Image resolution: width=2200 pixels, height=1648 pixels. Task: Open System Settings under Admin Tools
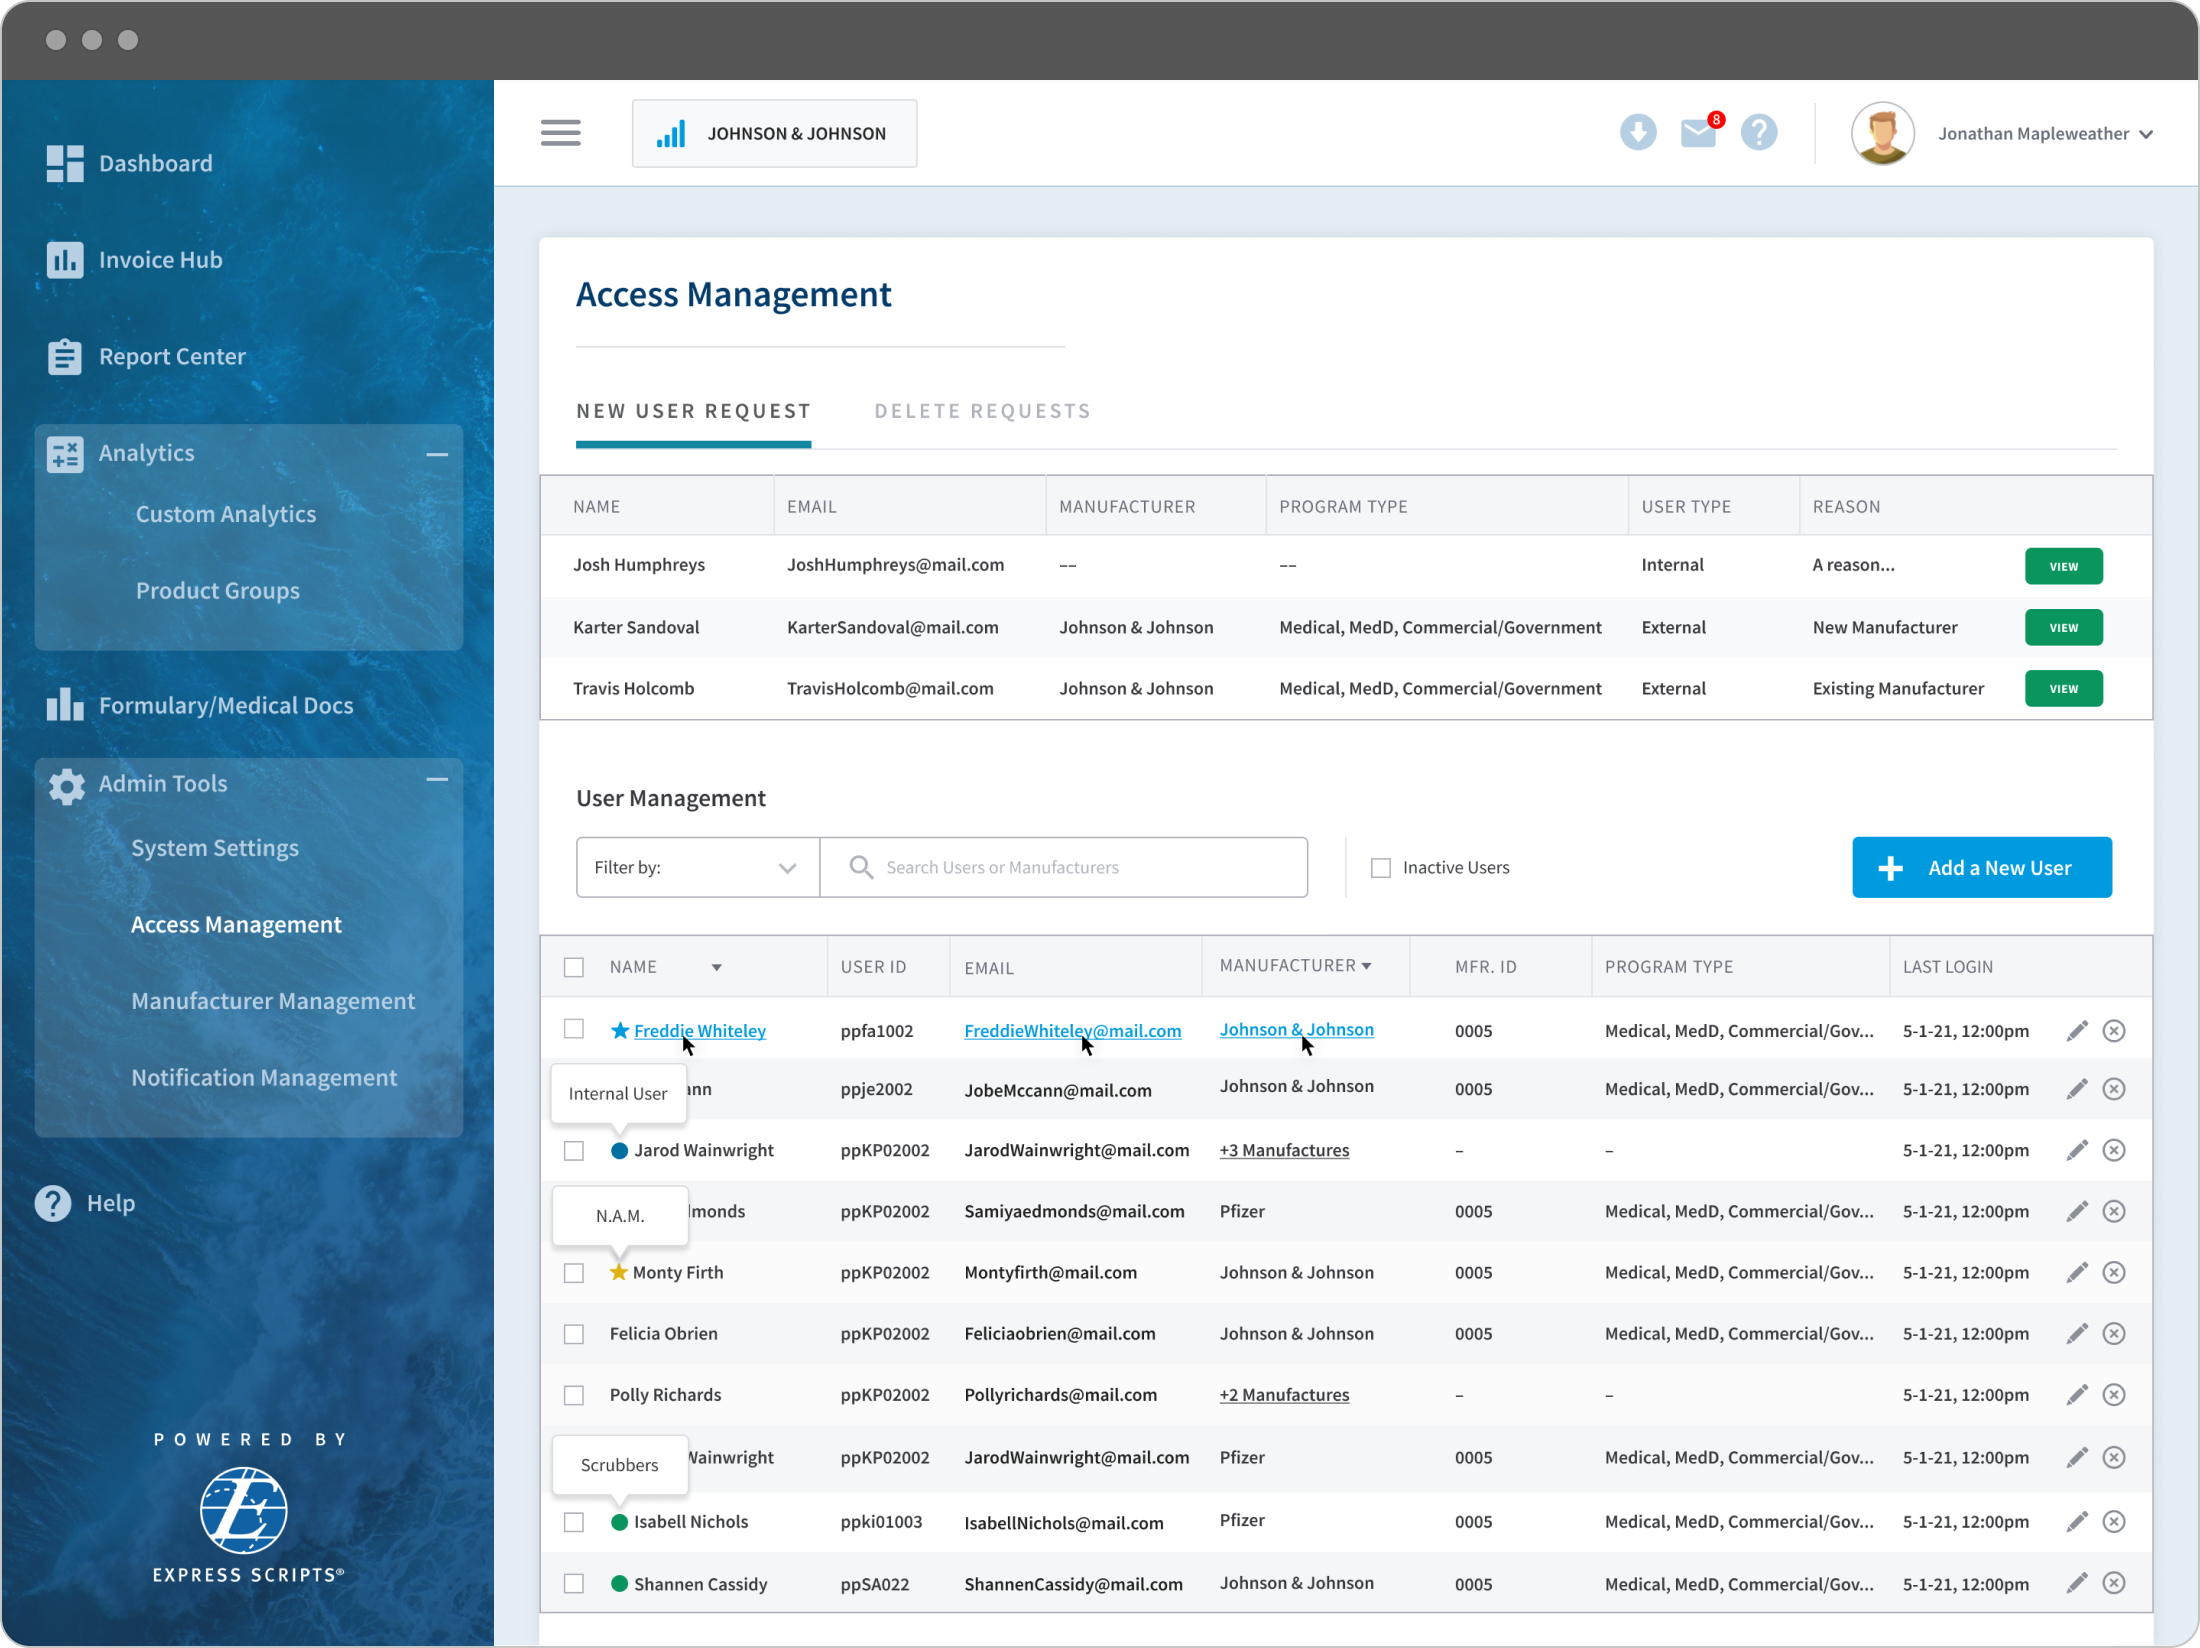tap(215, 848)
